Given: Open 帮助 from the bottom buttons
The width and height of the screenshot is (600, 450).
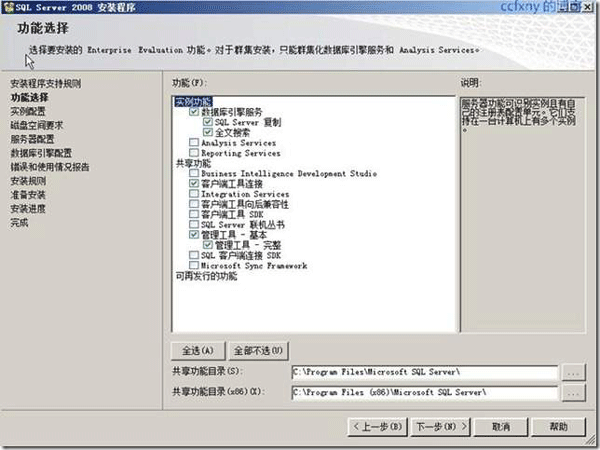Looking at the screenshot, I should [x=558, y=427].
